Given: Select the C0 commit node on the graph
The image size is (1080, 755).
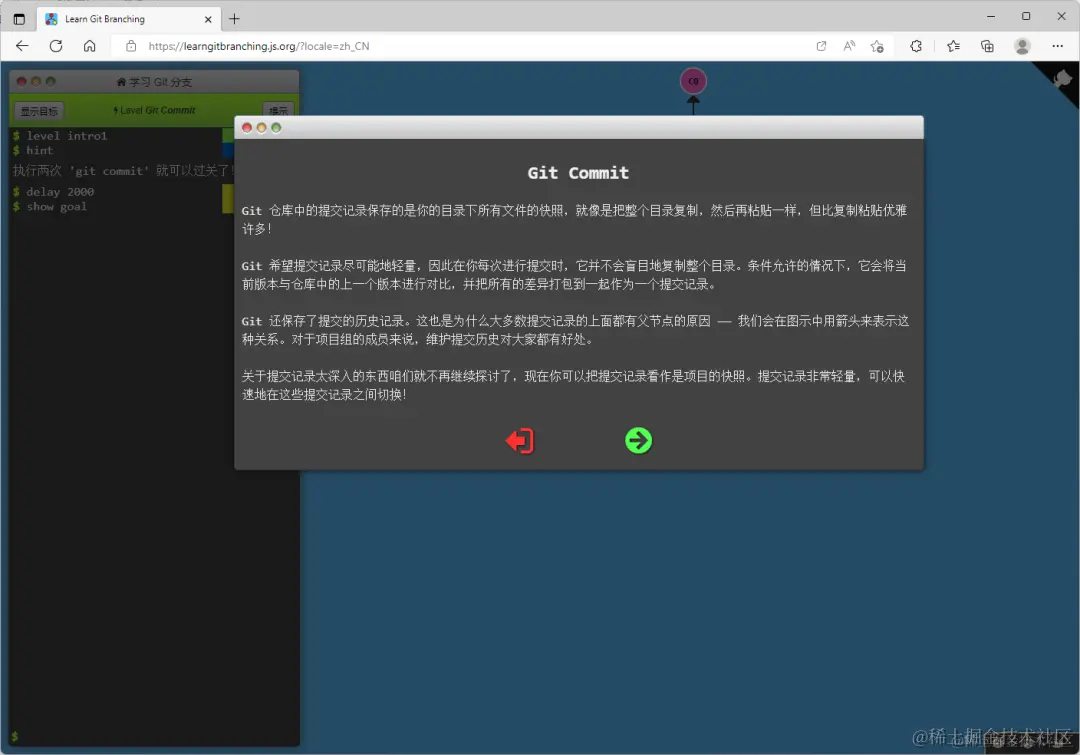Looking at the screenshot, I should coord(693,80).
